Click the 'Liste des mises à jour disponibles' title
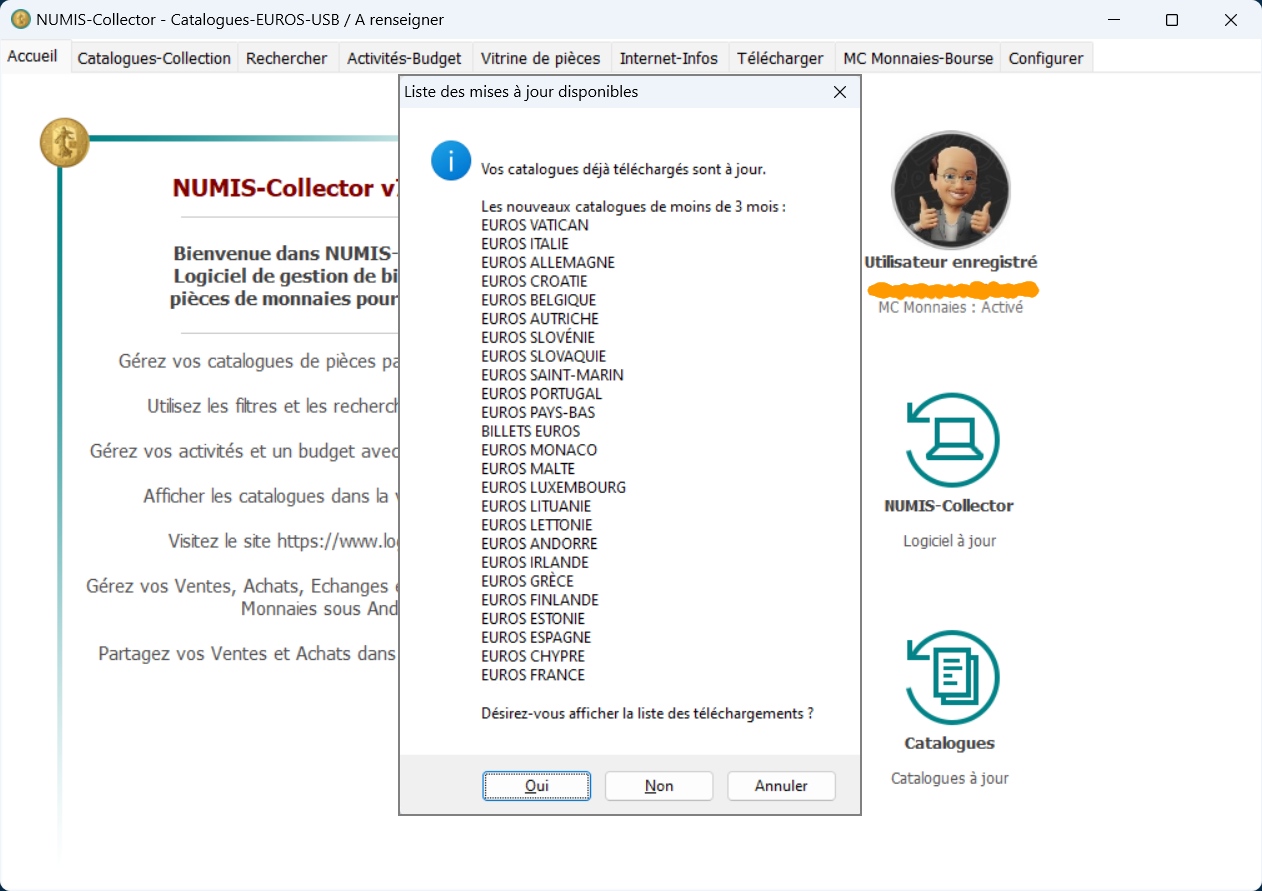This screenshot has width=1262, height=891. 521,92
